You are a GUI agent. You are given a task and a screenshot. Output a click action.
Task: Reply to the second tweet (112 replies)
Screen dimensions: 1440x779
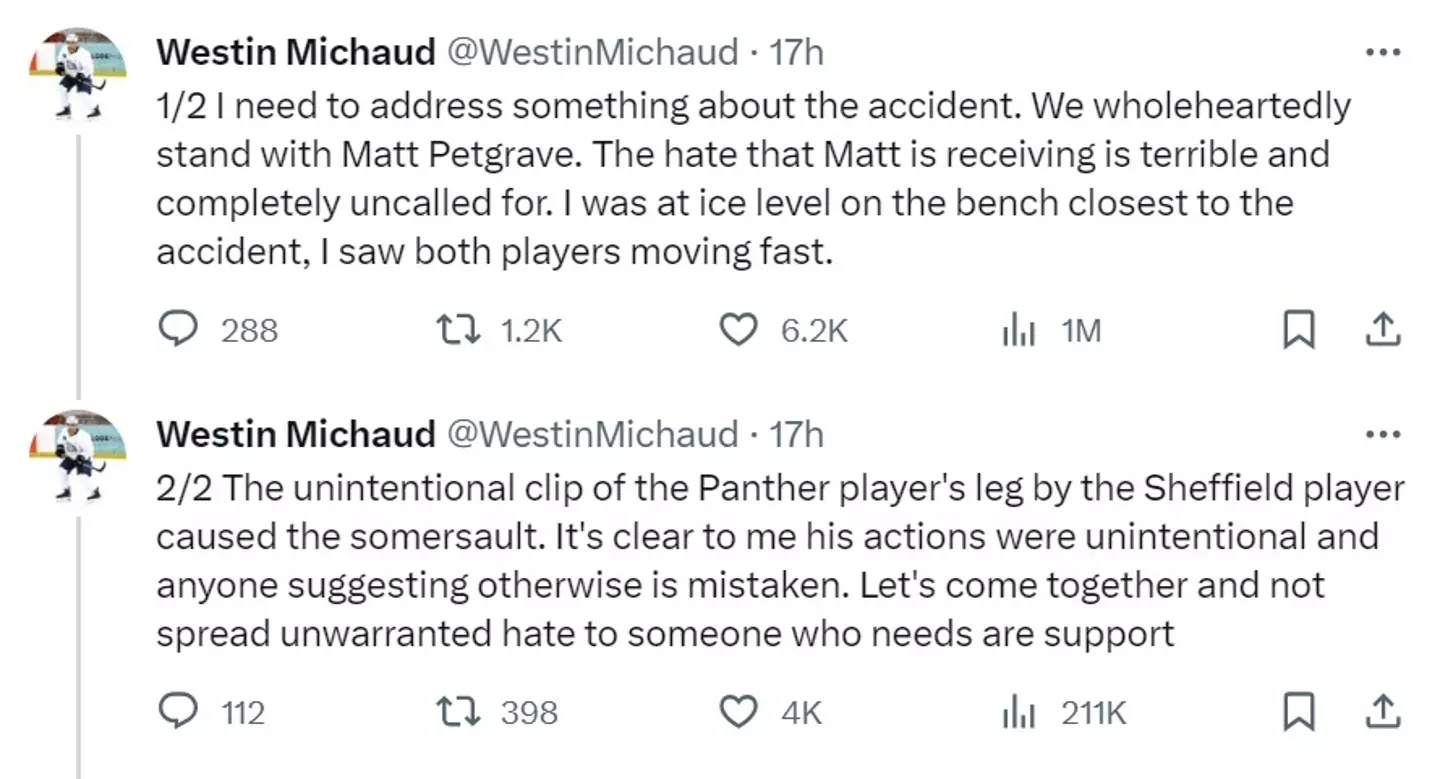(179, 711)
